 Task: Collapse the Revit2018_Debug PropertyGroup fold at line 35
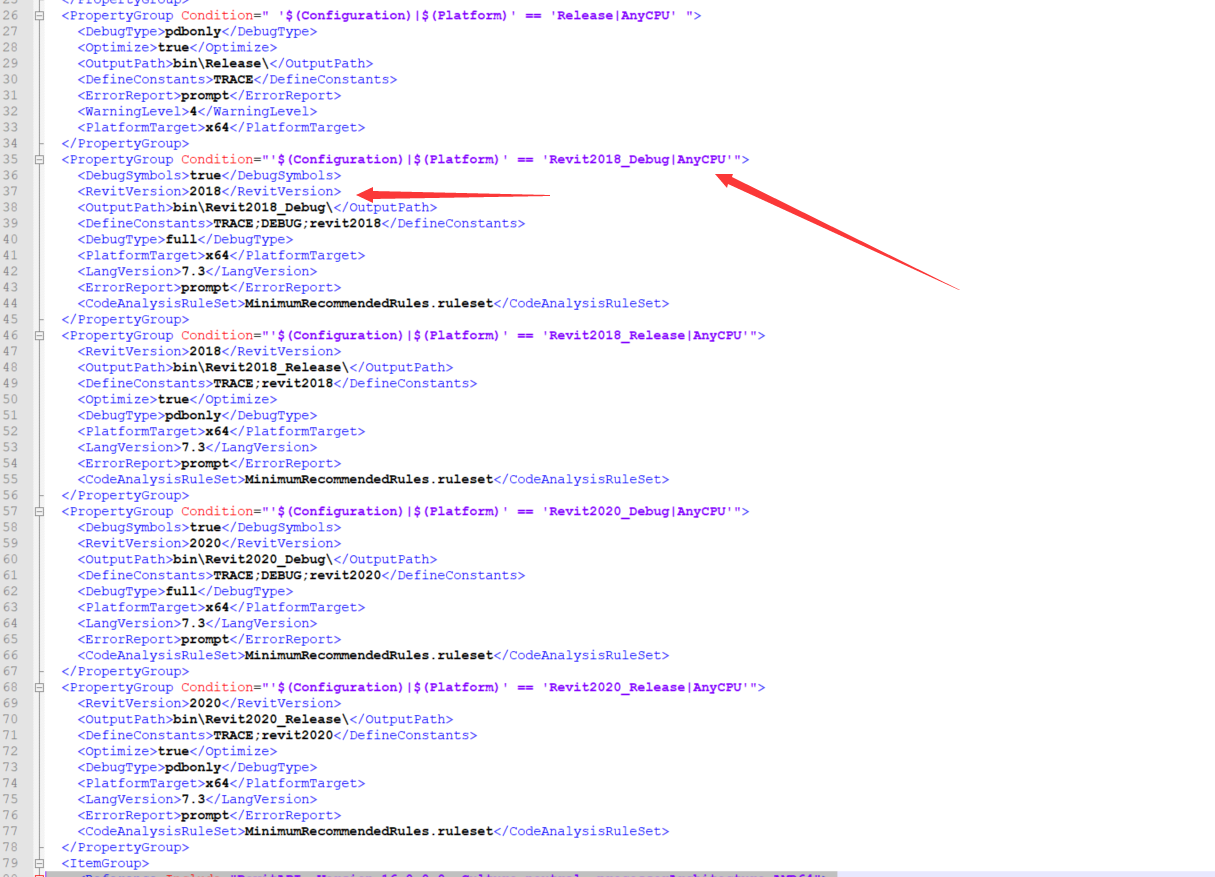tap(39, 160)
